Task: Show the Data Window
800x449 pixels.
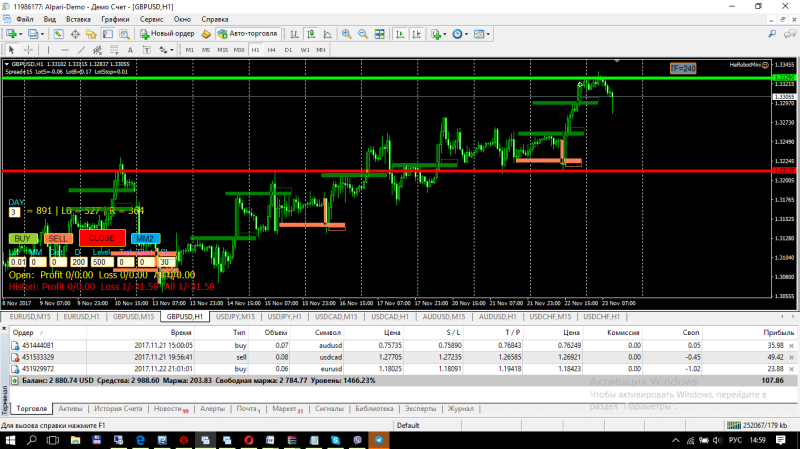Action: click(75, 34)
